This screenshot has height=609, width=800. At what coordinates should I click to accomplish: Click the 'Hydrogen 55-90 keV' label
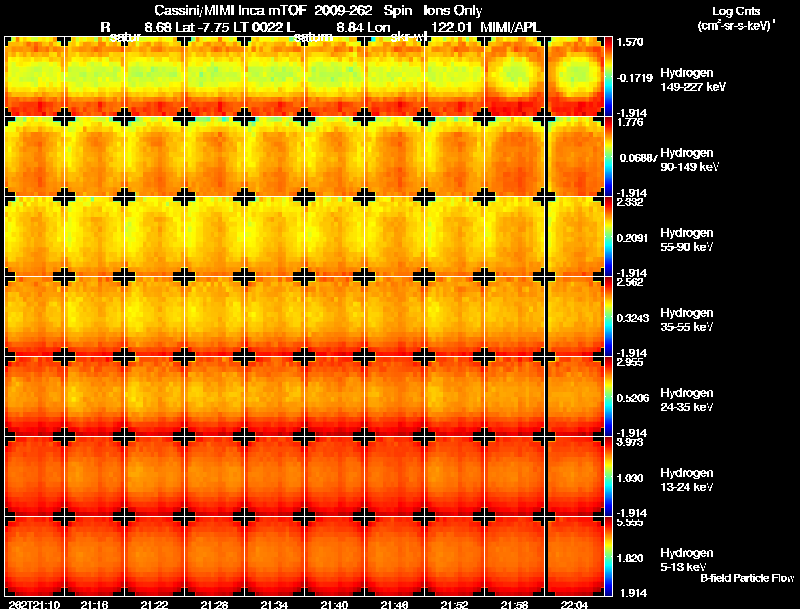click(687, 240)
